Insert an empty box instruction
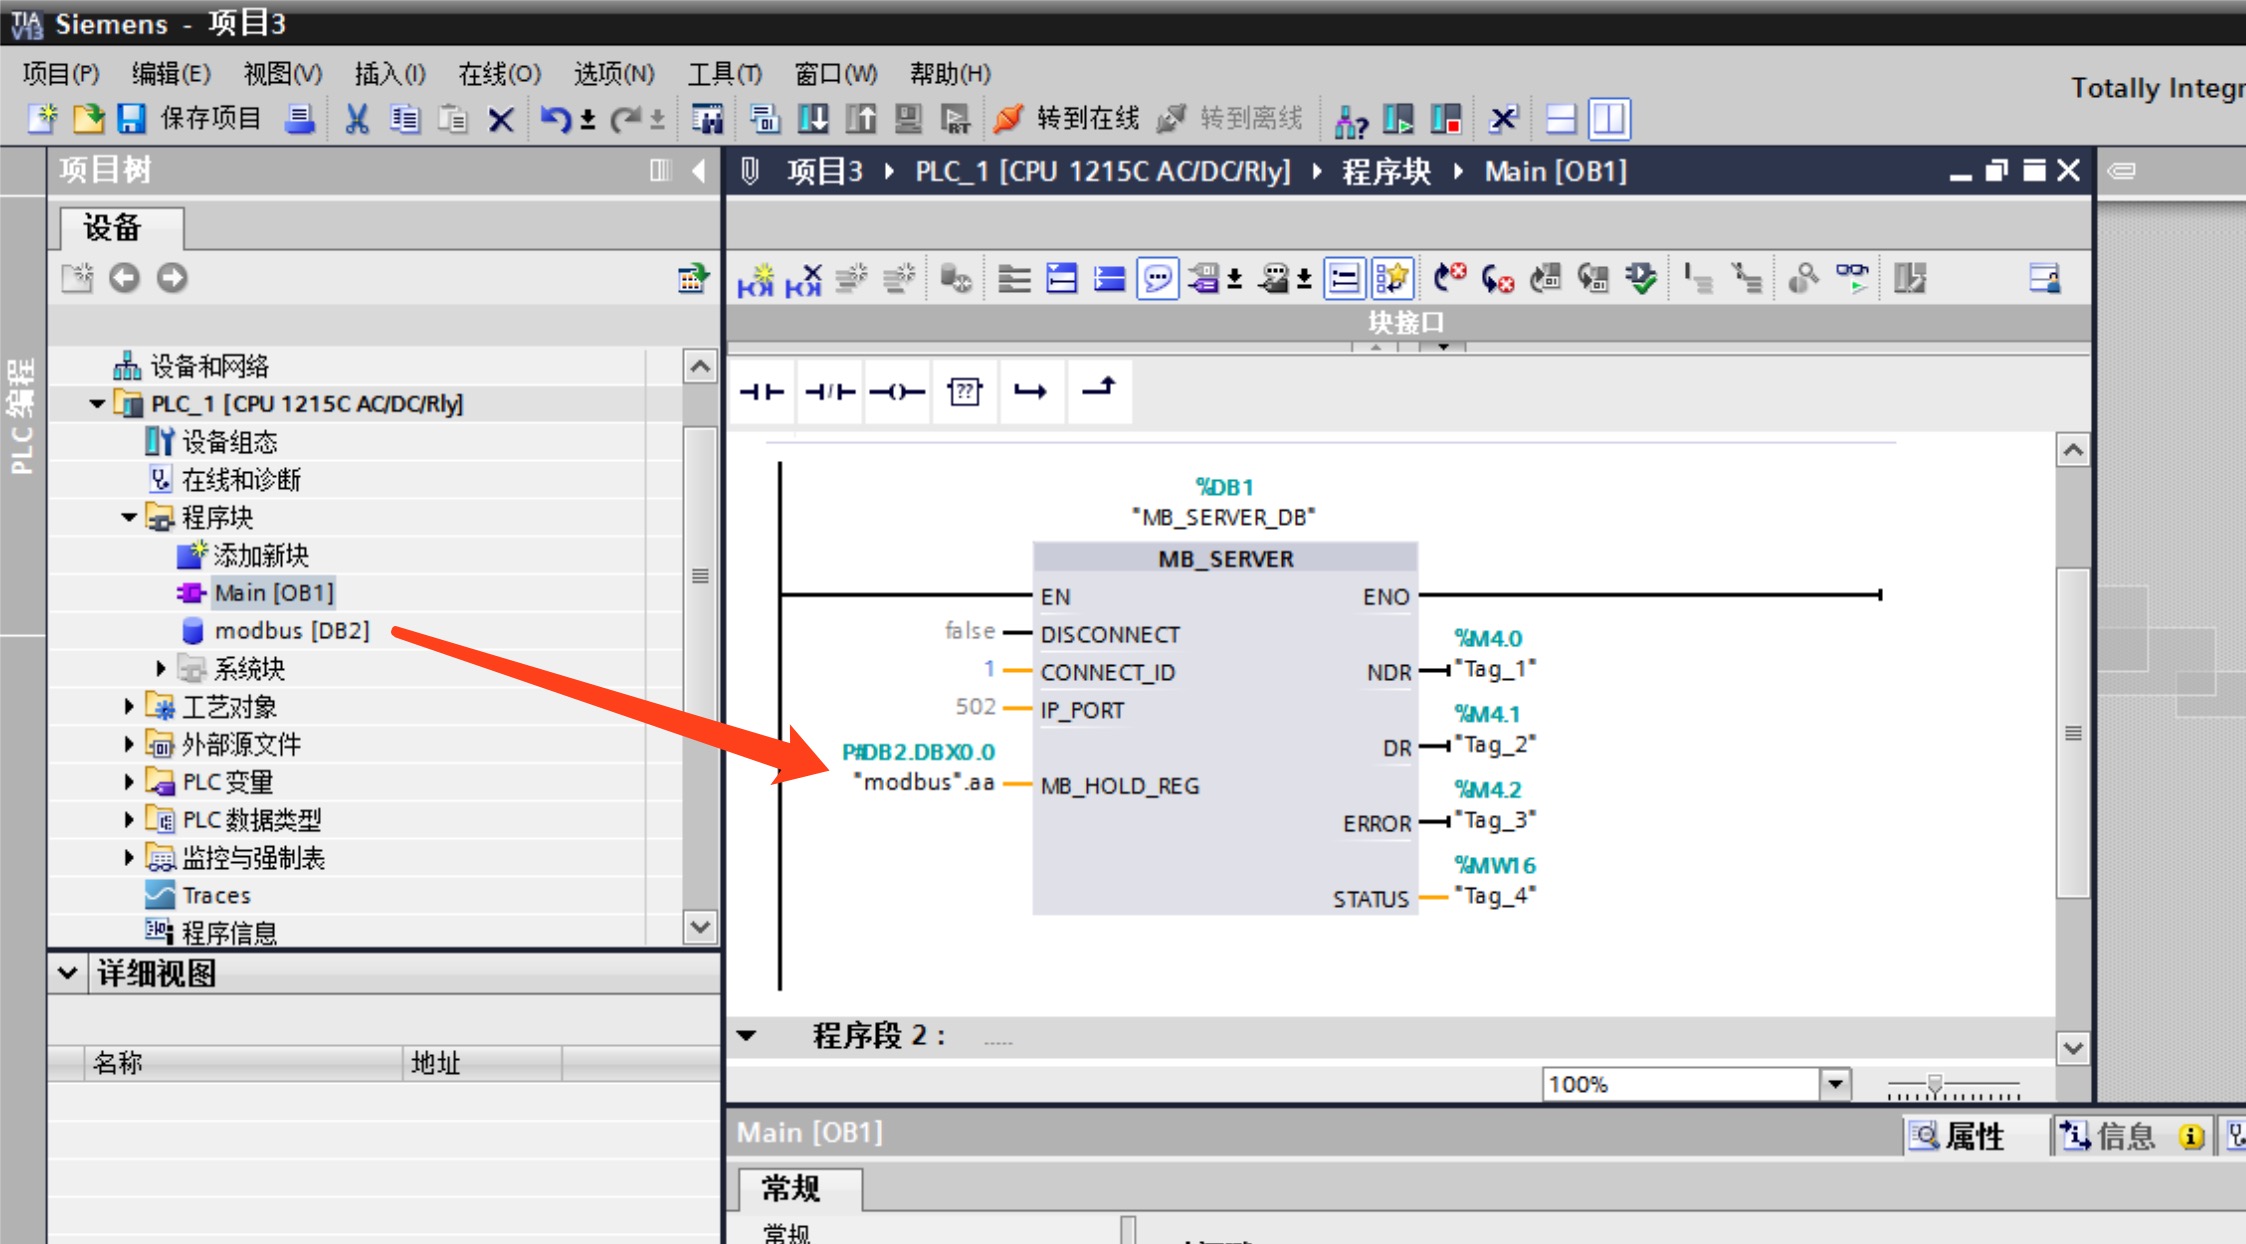Screen dimensions: 2246x1244 [x=964, y=392]
